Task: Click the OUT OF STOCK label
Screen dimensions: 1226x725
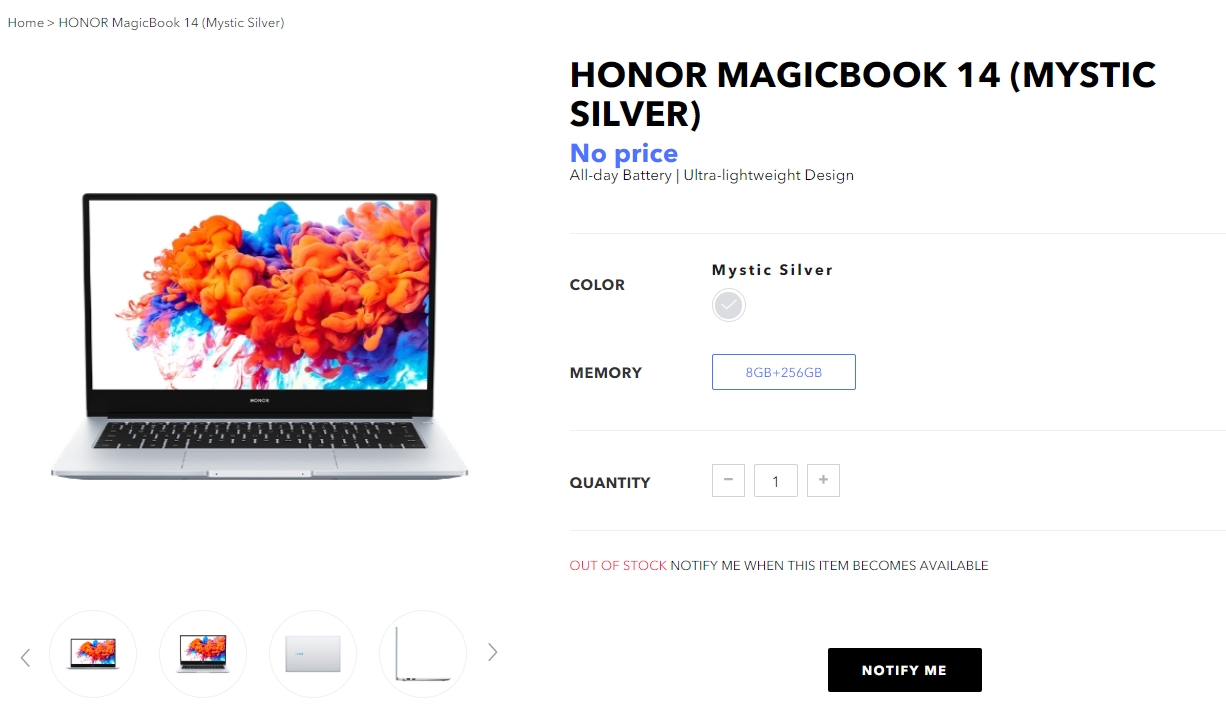Action: click(618, 565)
